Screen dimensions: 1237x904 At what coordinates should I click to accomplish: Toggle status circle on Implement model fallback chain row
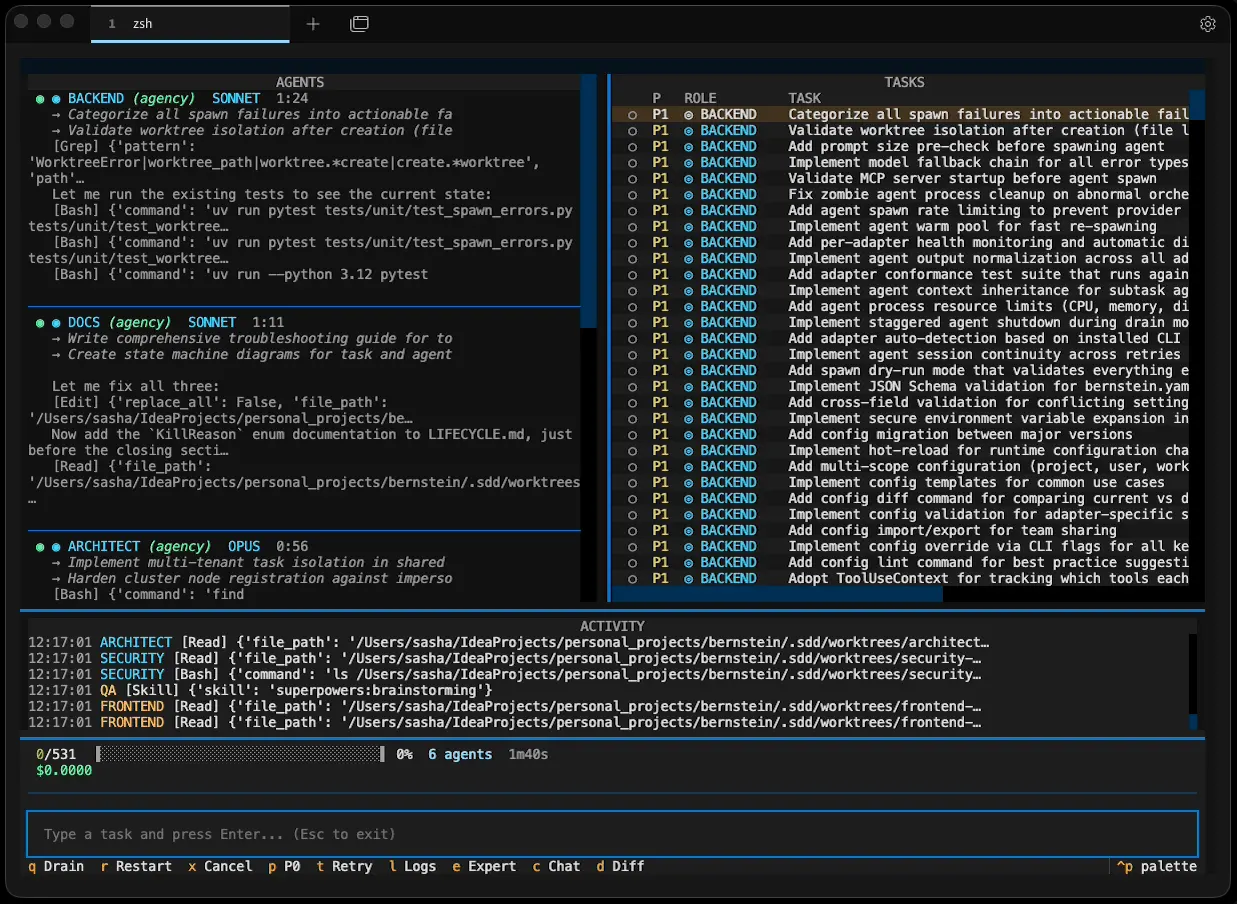coord(632,163)
